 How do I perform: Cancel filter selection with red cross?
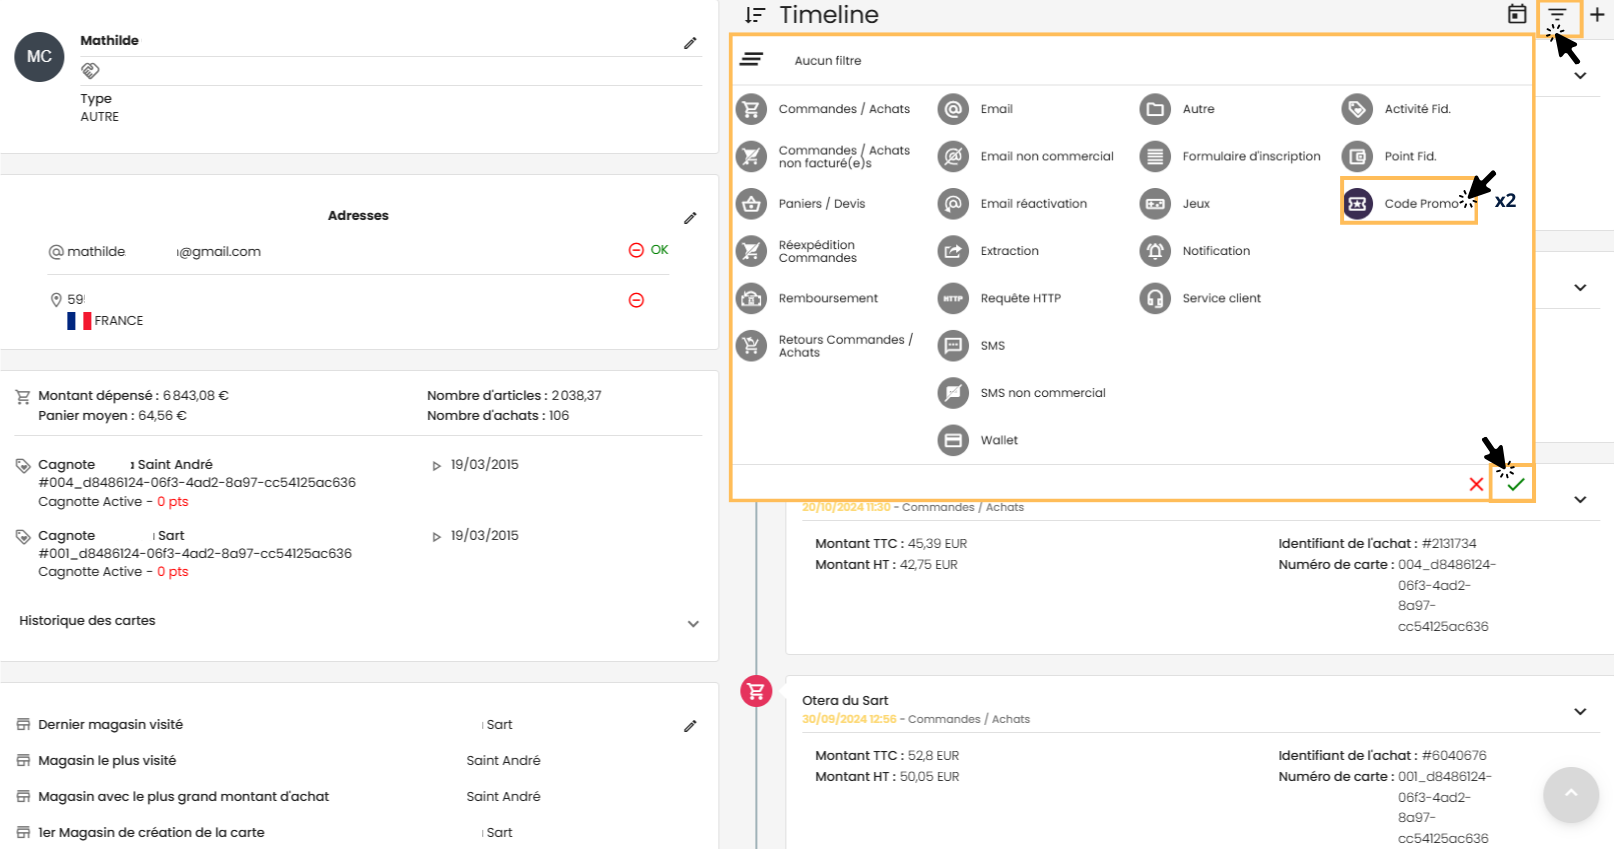click(x=1476, y=484)
